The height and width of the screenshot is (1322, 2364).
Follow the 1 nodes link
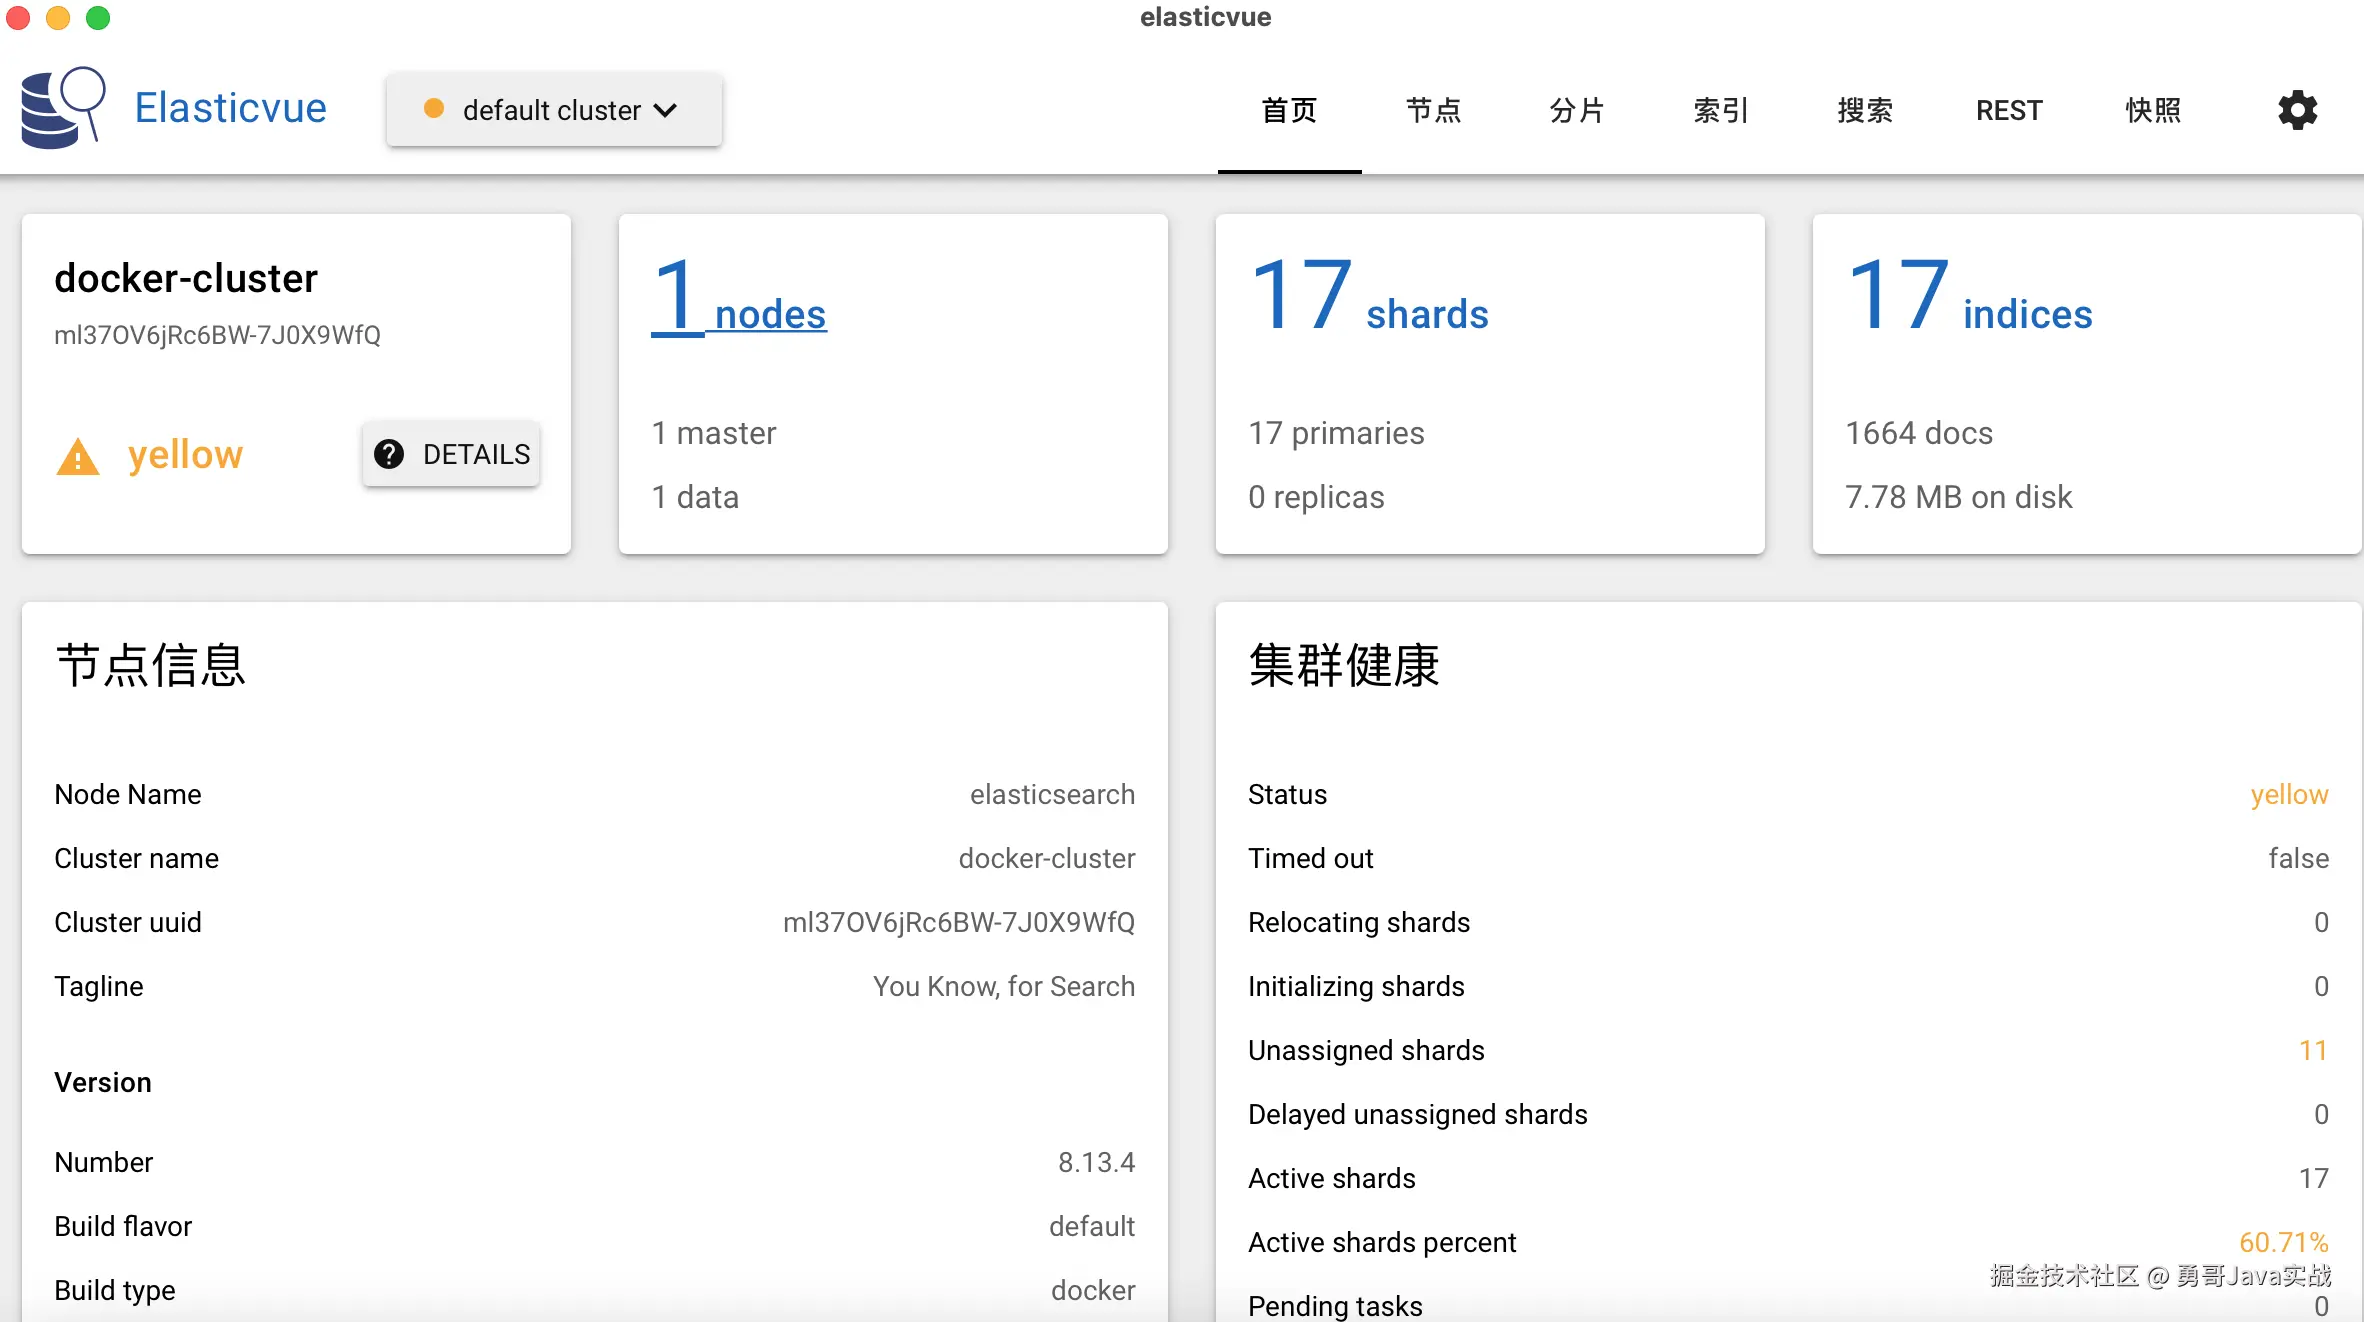[739, 298]
